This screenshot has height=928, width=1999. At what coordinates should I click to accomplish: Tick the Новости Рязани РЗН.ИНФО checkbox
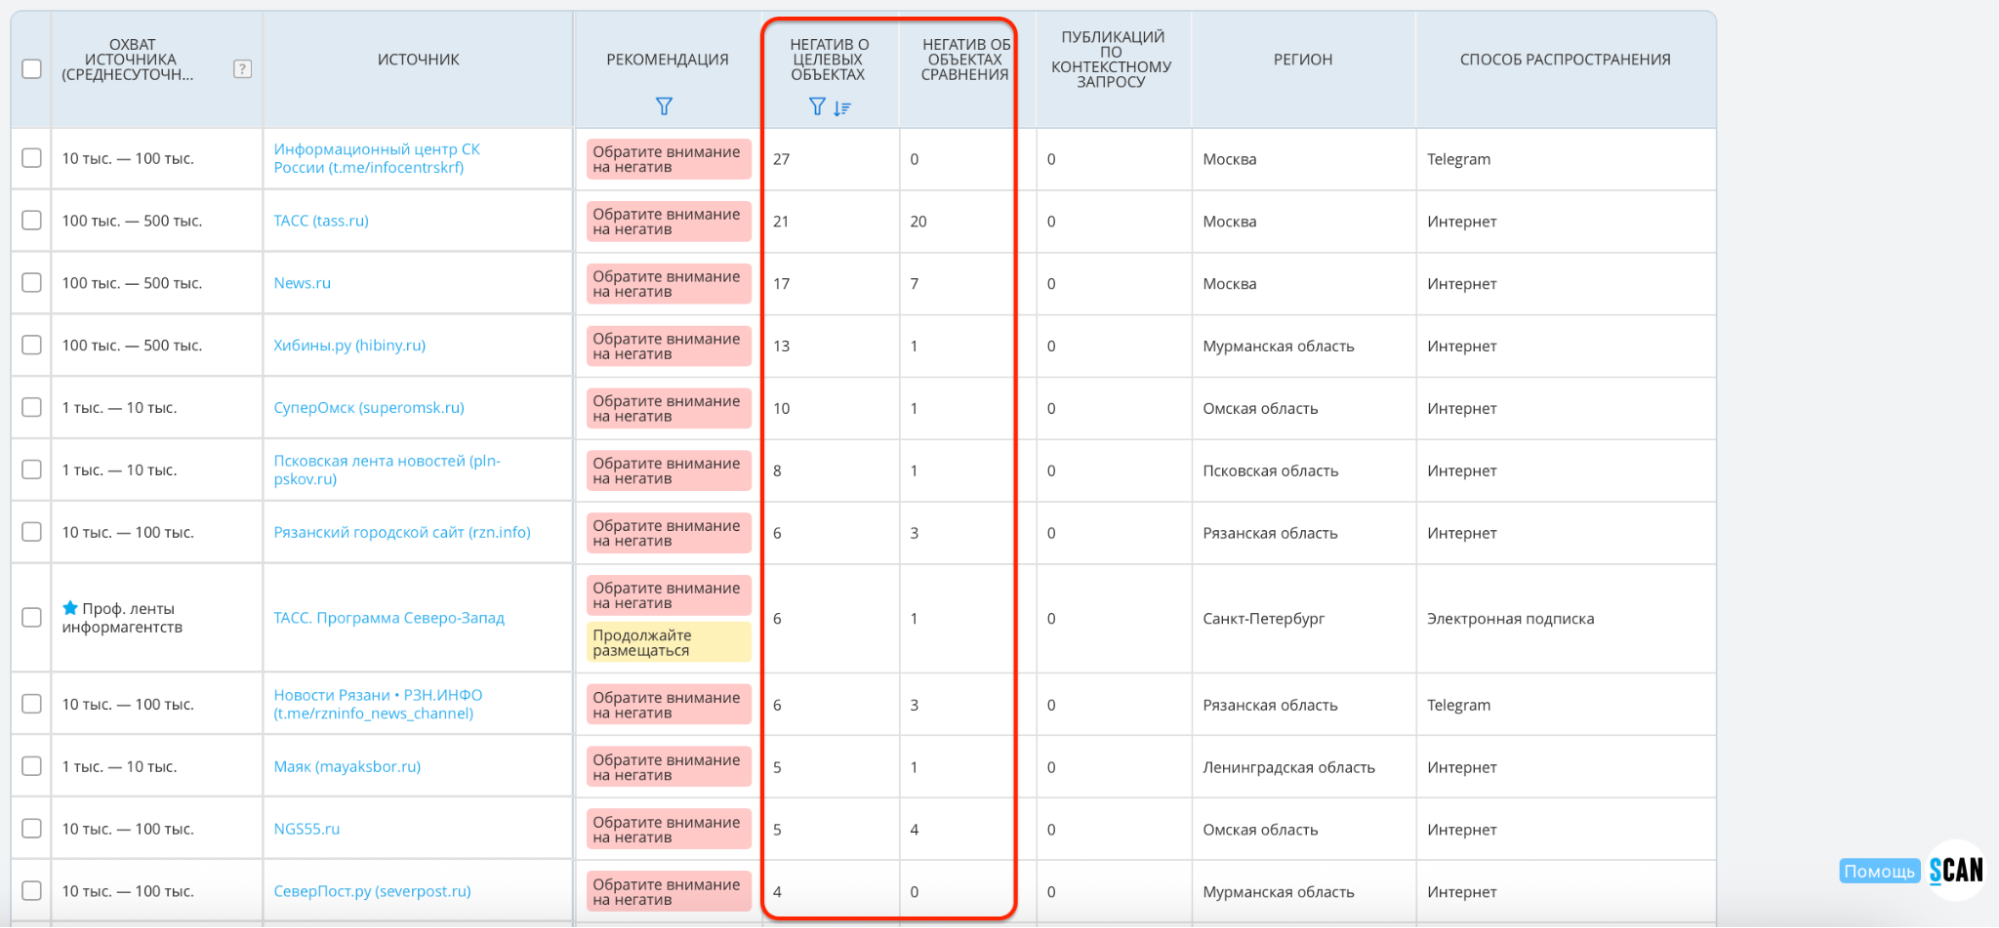[32, 704]
